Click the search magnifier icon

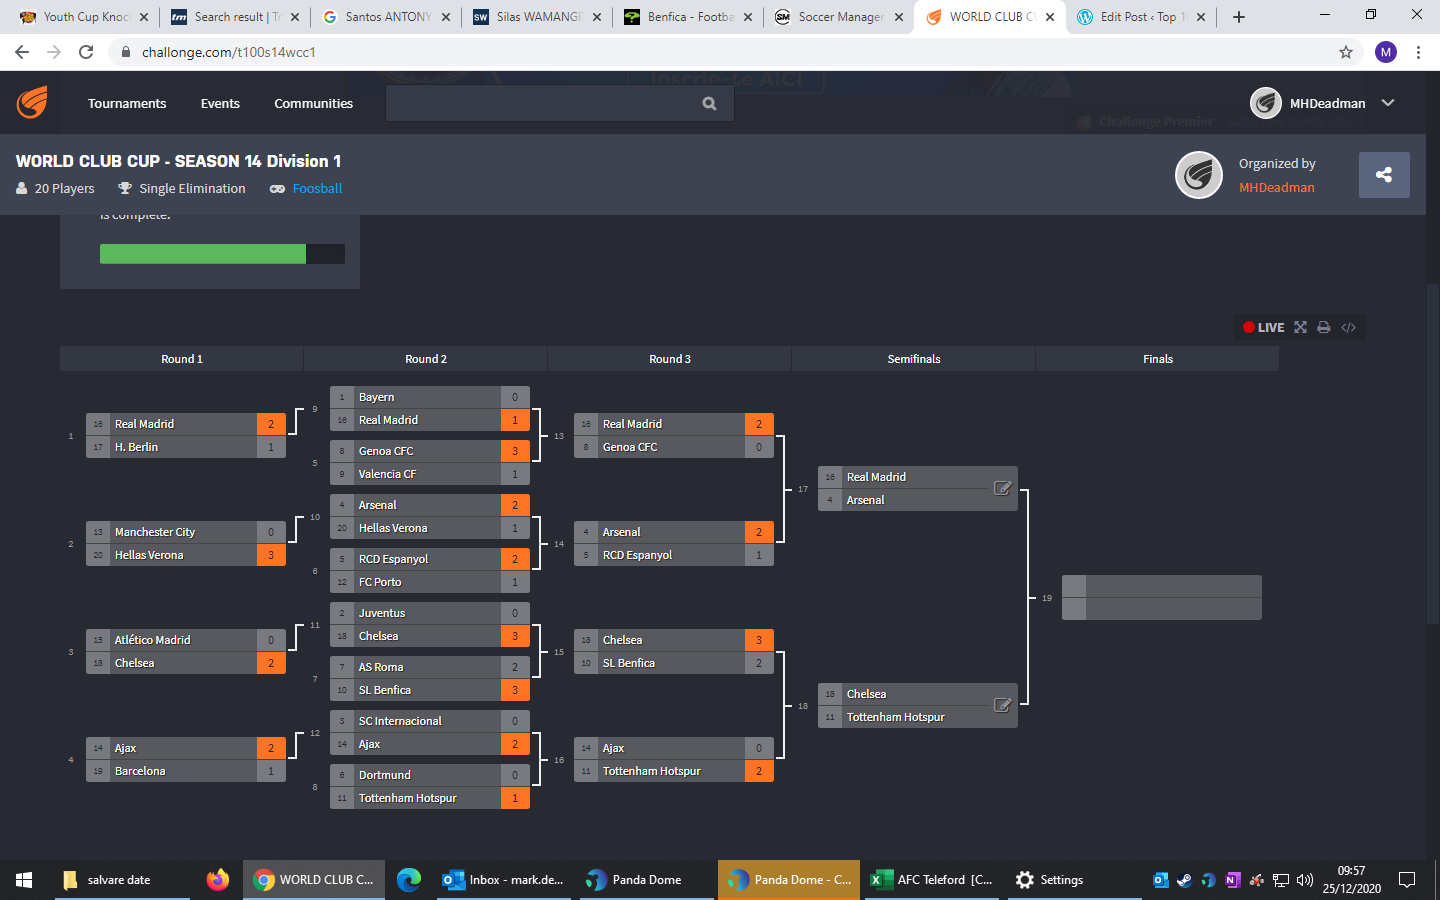click(709, 103)
